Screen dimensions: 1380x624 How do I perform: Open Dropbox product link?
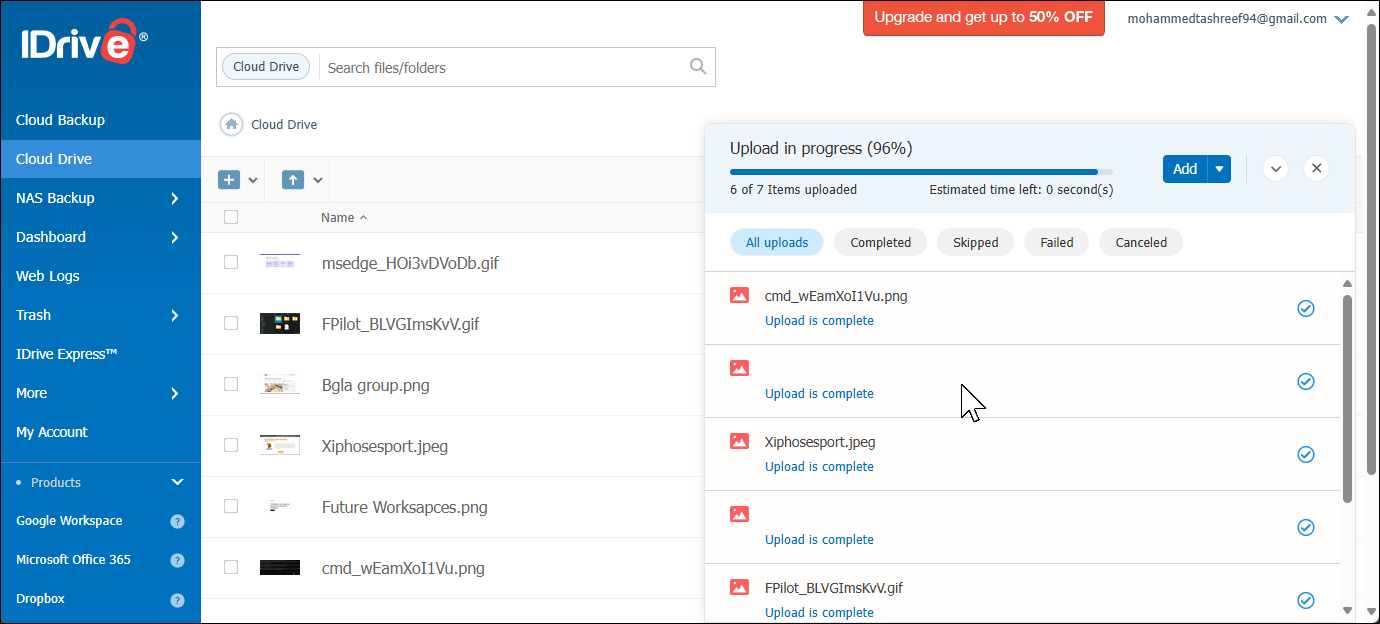pos(40,599)
